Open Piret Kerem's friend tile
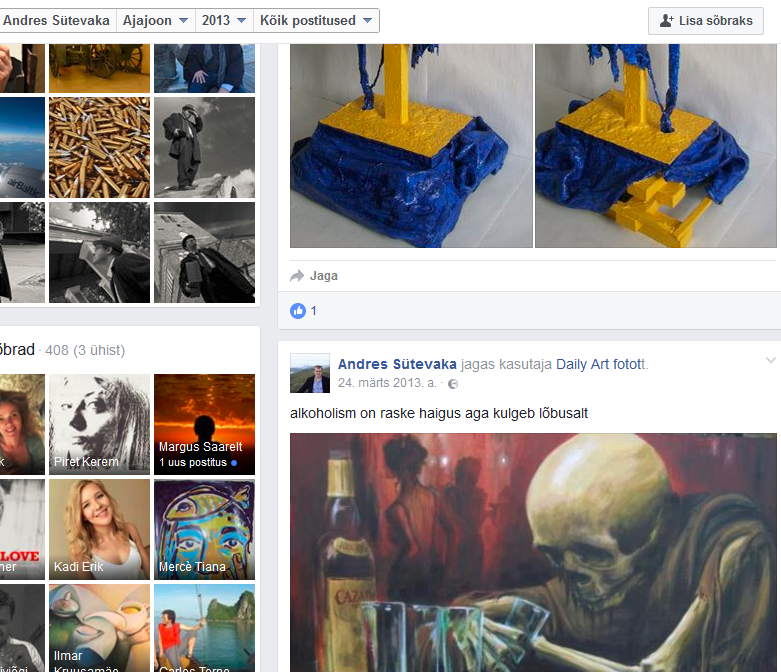Image resolution: width=781 pixels, height=672 pixels. click(100, 424)
